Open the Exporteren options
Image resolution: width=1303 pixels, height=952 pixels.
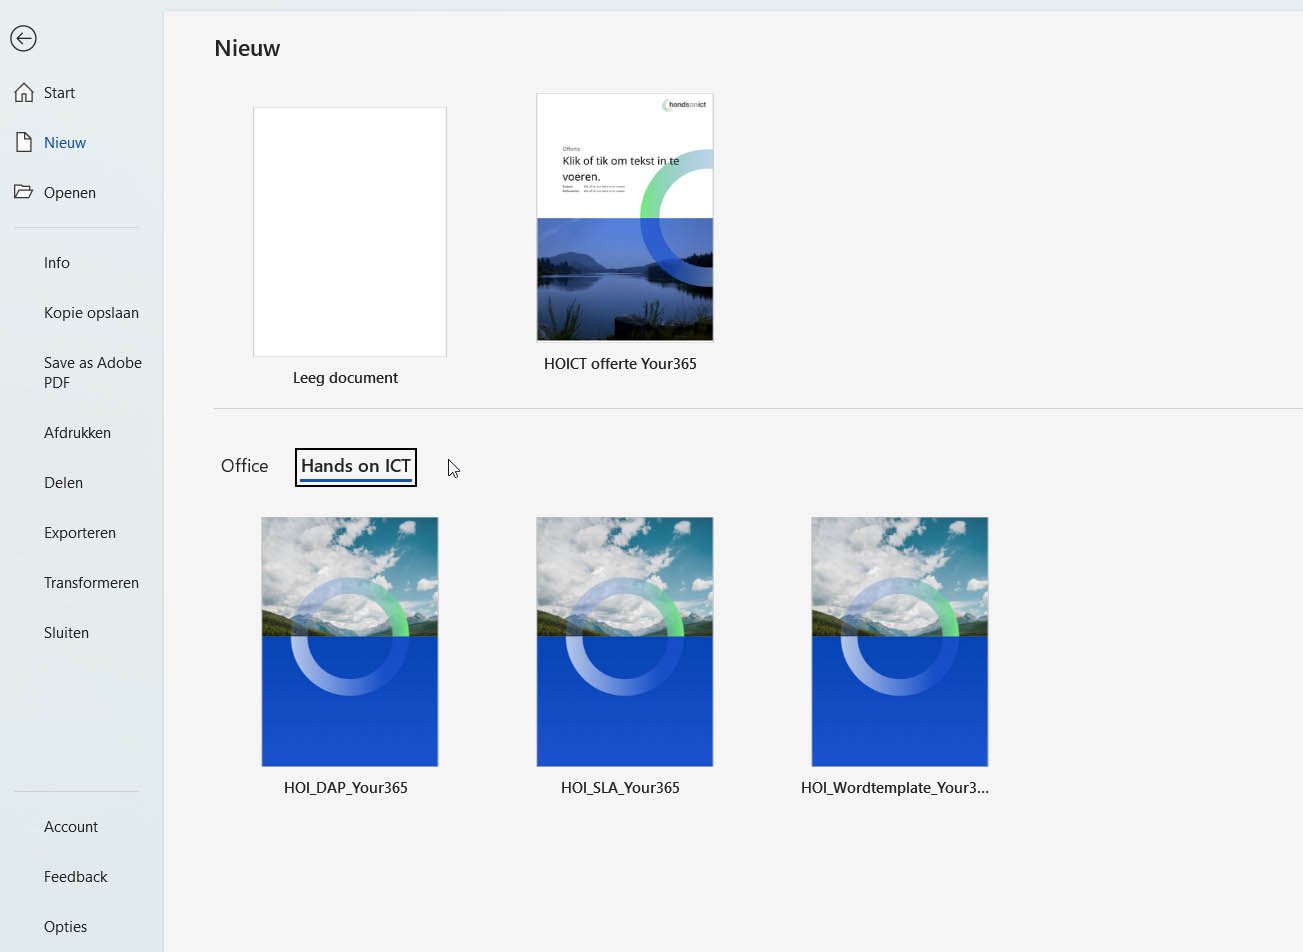coord(79,532)
